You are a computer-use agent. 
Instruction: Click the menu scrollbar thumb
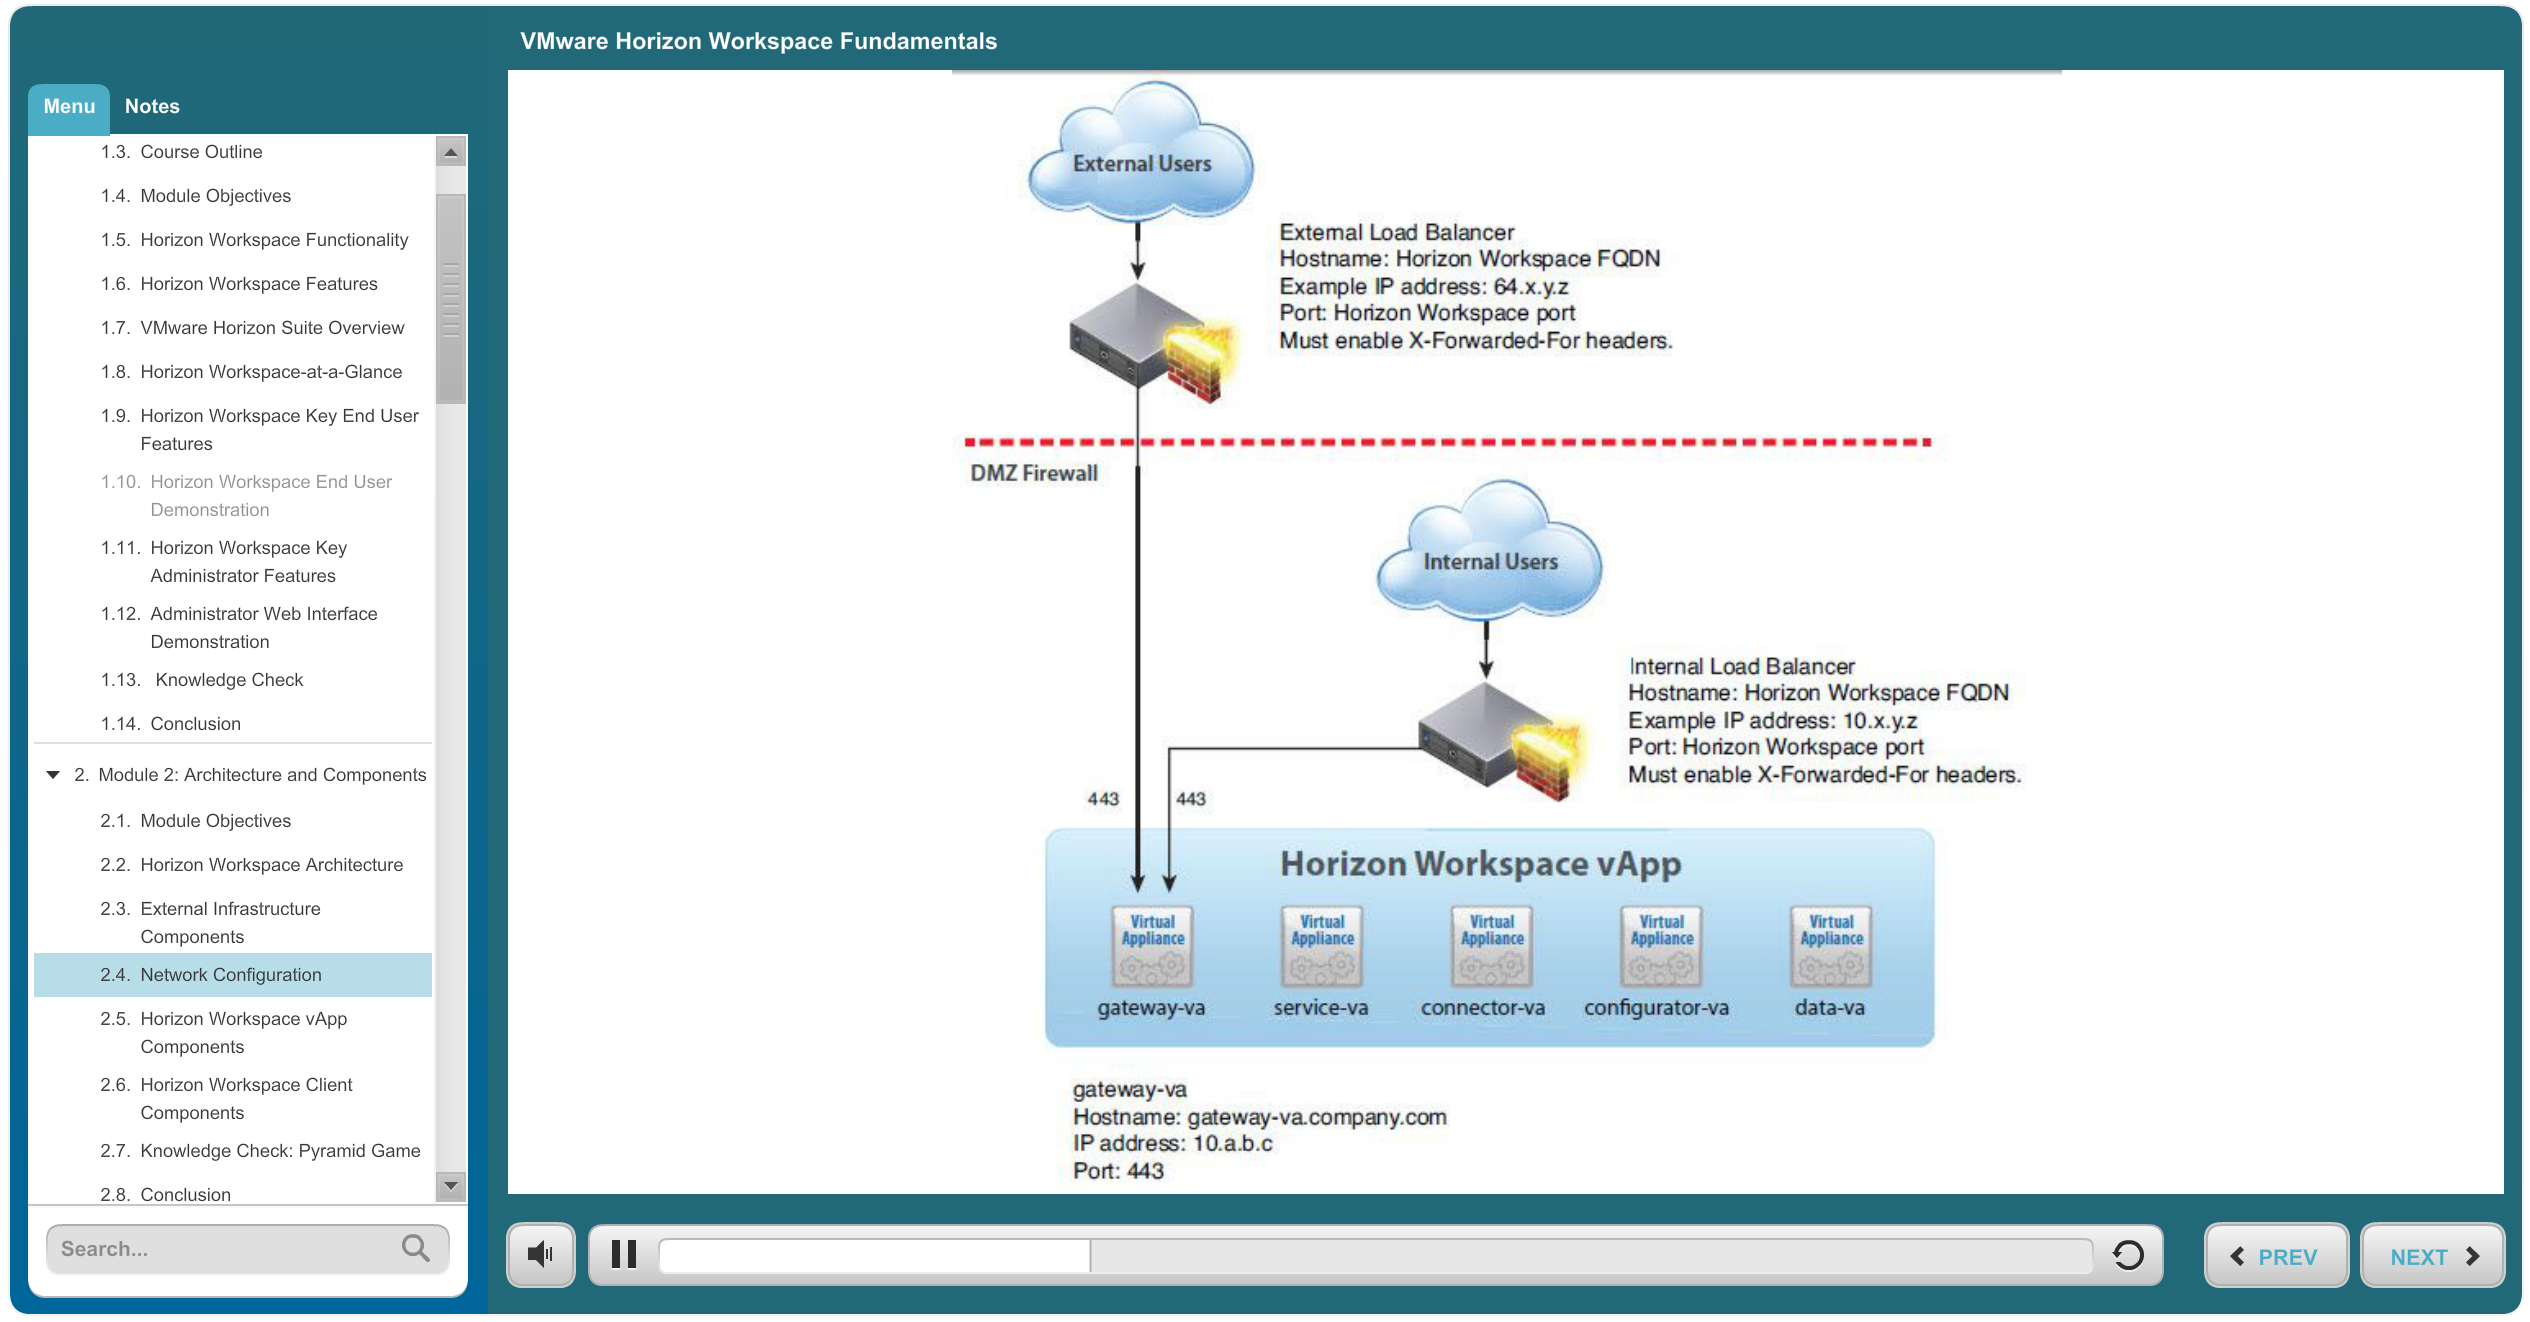pyautogui.click(x=451, y=299)
